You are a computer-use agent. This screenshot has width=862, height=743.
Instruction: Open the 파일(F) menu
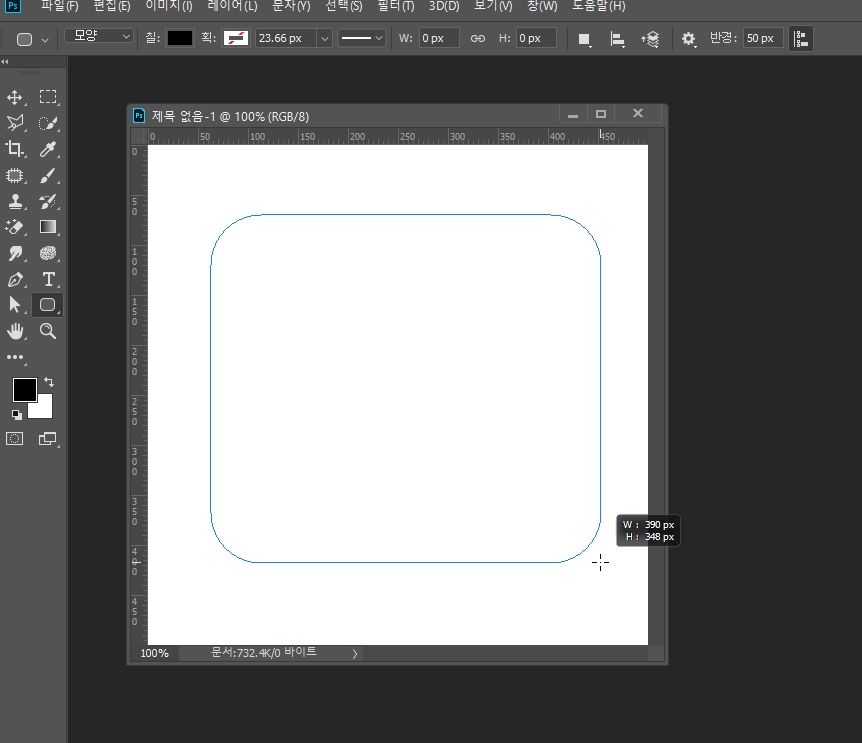(x=59, y=6)
